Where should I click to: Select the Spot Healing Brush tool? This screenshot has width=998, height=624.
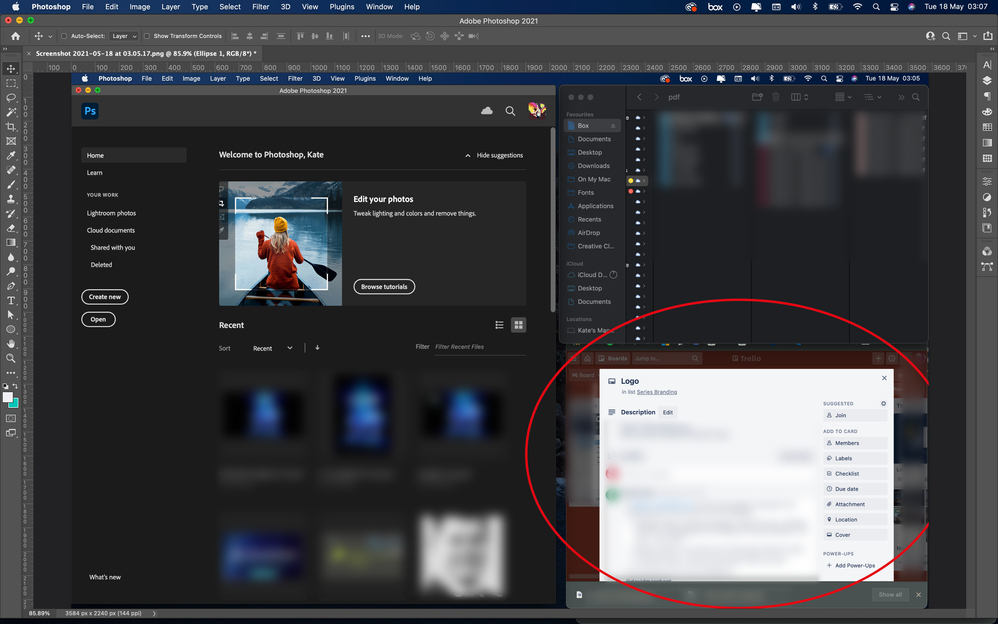point(11,170)
